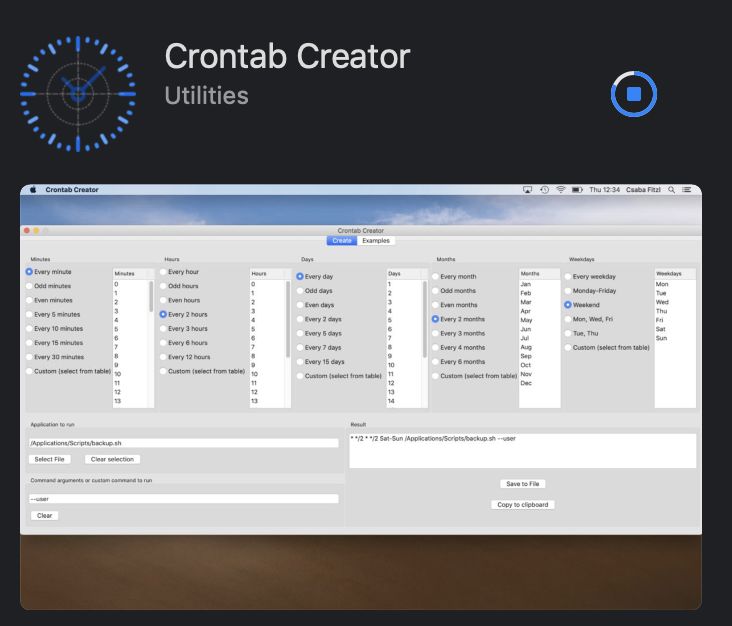Open the Apple menu
The height and width of the screenshot is (626, 732).
33,190
